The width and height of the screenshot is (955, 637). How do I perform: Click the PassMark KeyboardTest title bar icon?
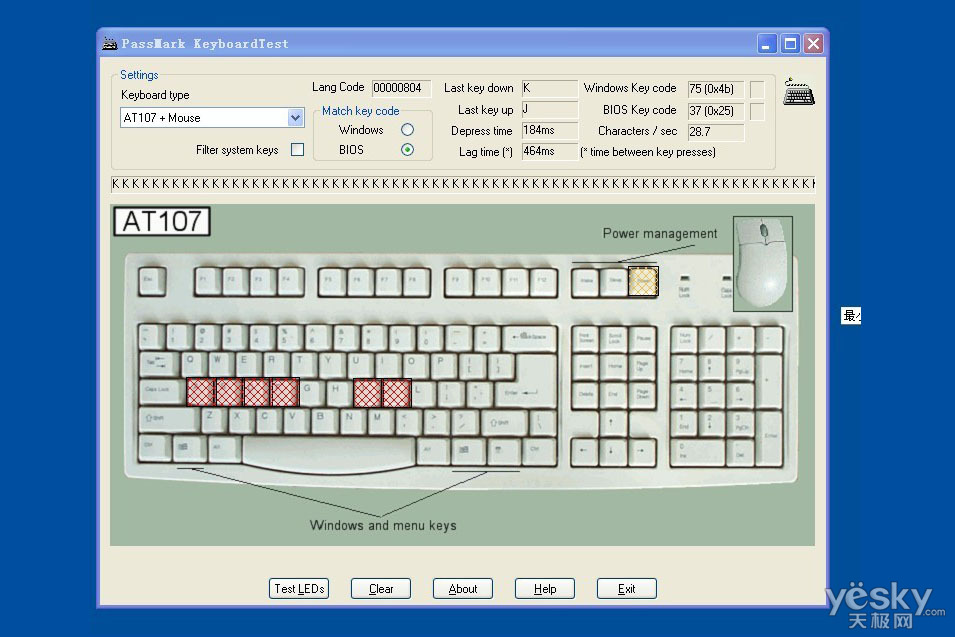[x=110, y=43]
